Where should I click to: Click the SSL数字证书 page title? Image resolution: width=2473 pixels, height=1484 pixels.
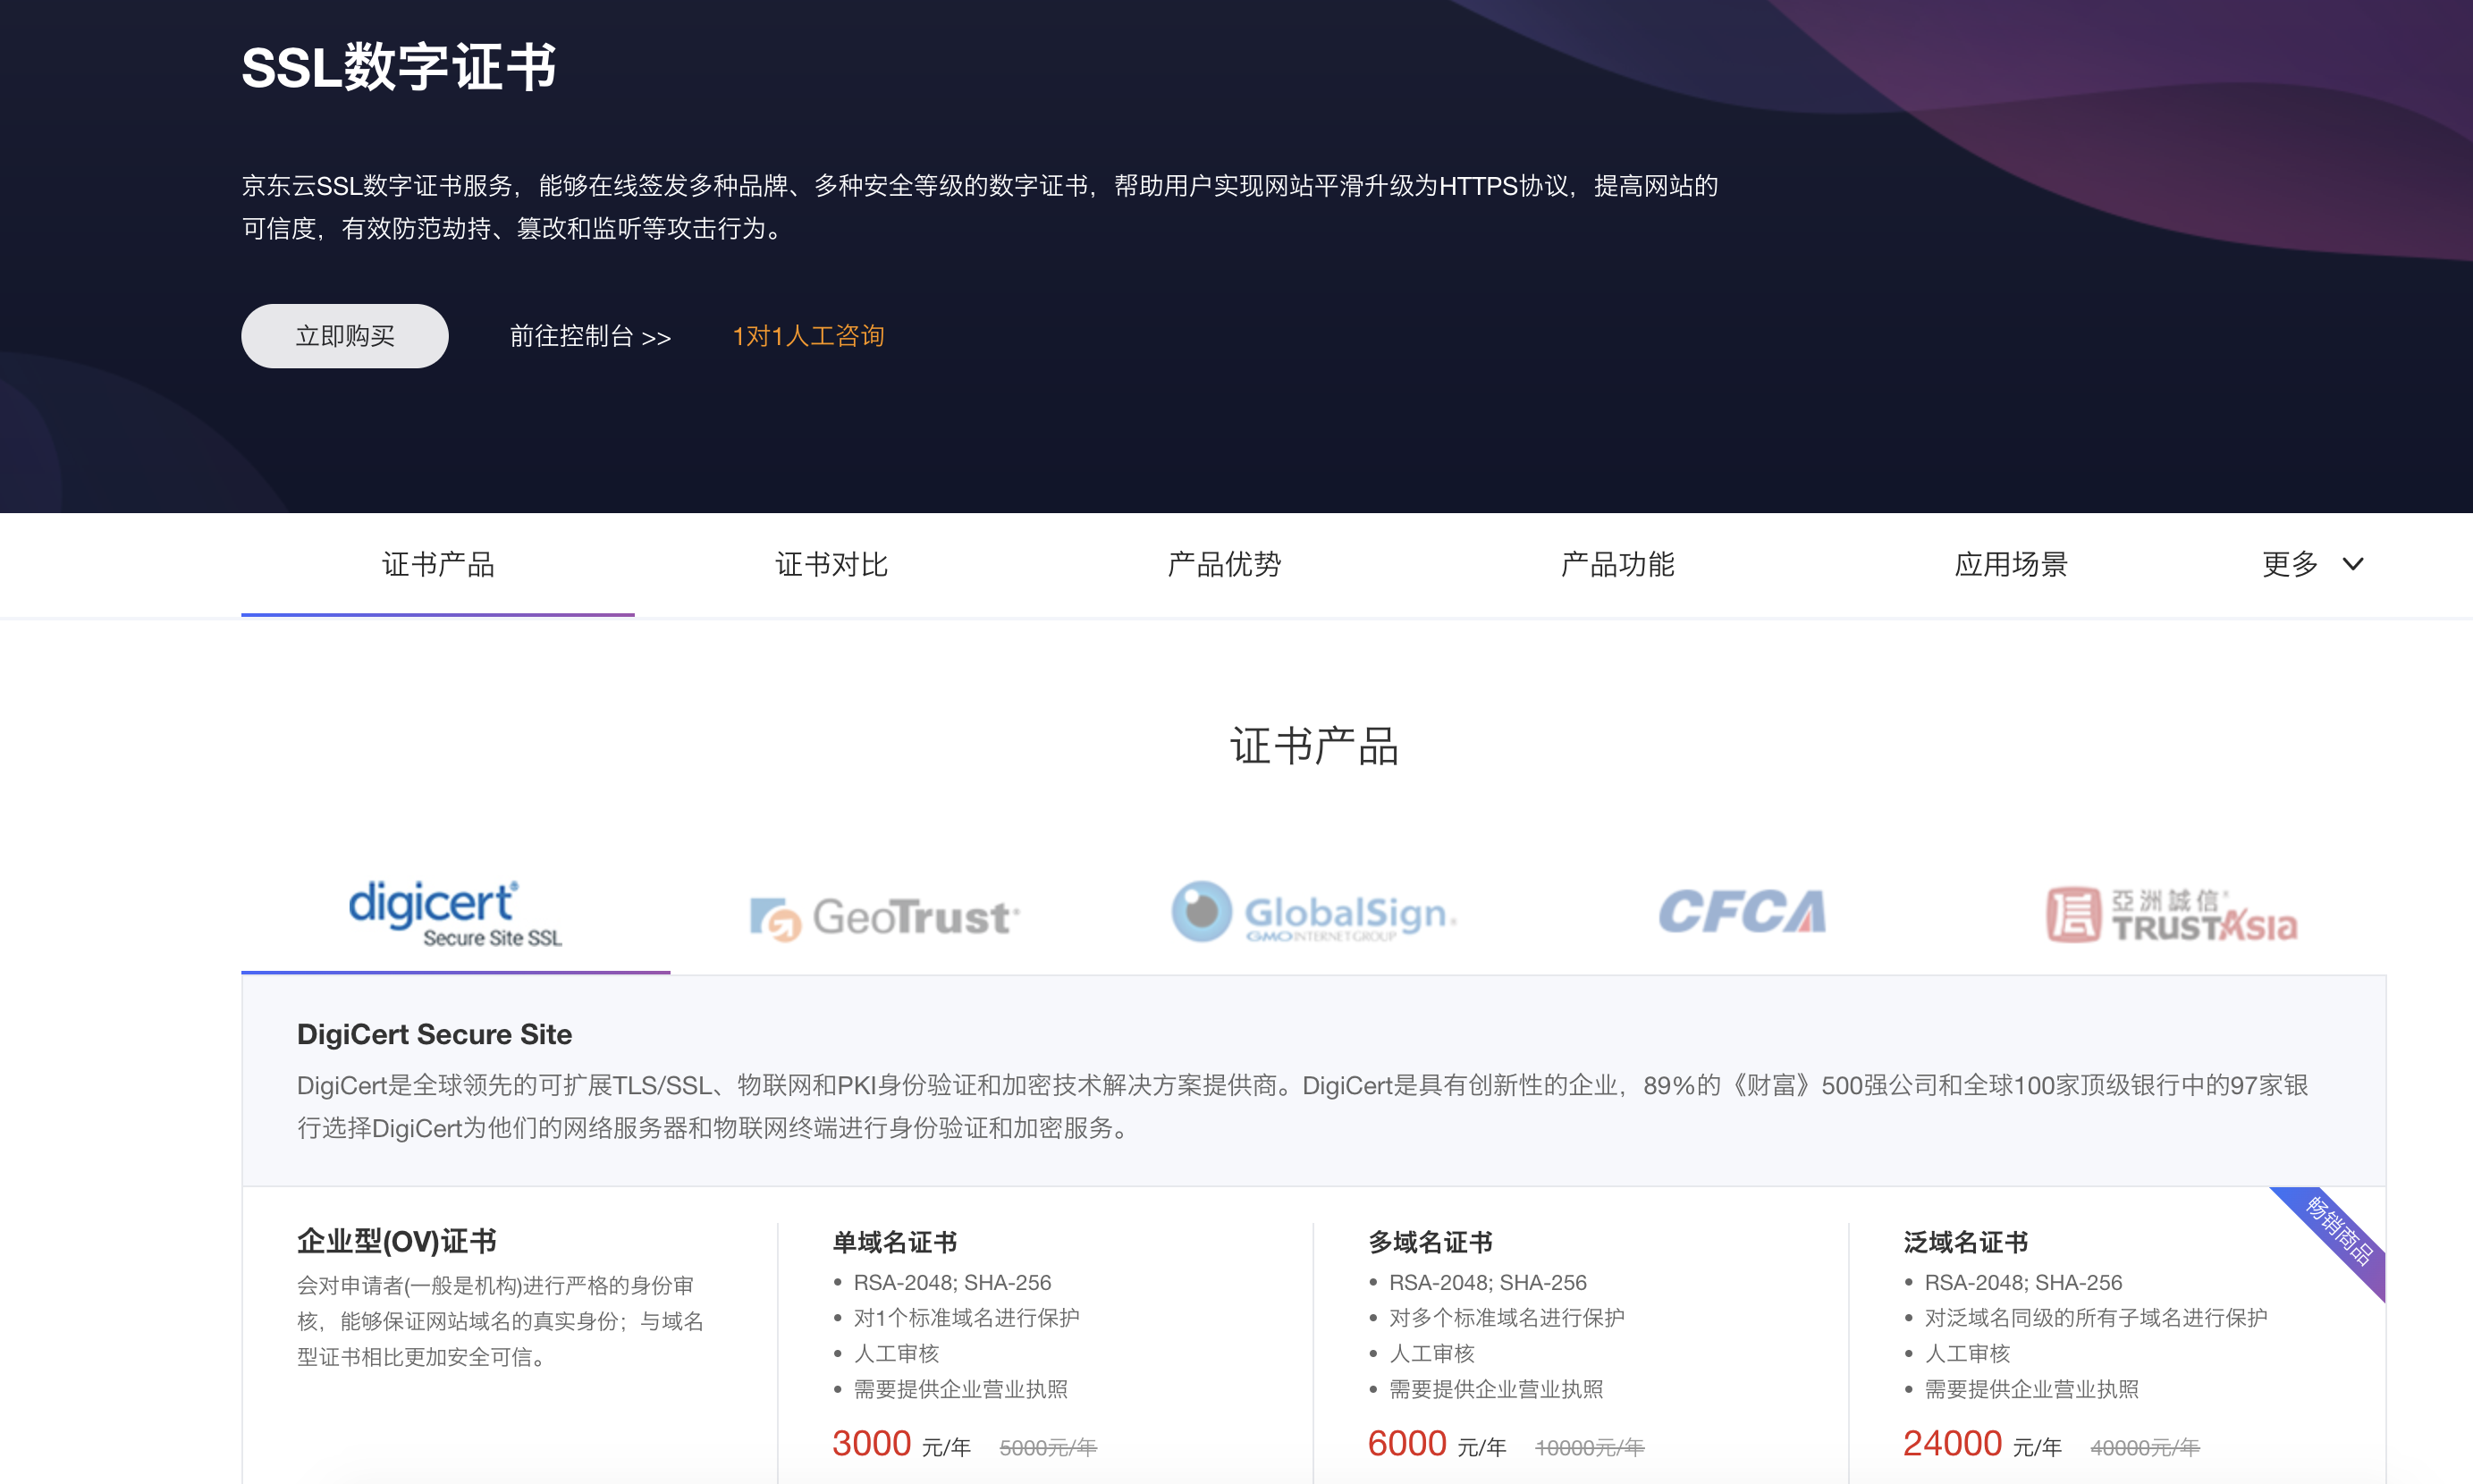tap(399, 68)
